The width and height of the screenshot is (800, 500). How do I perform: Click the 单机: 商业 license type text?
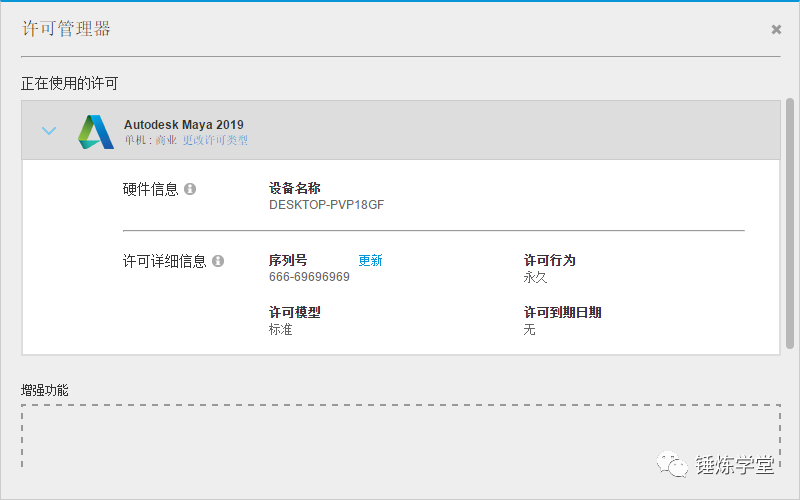[150, 141]
